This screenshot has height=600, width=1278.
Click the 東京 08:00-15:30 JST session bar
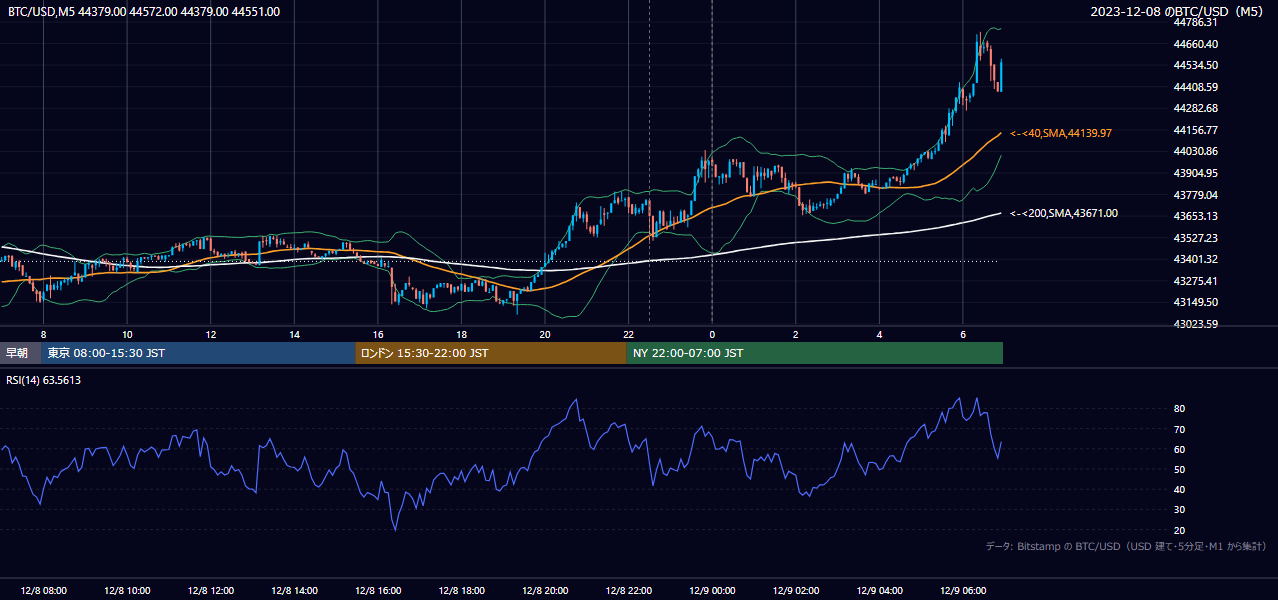pos(198,353)
